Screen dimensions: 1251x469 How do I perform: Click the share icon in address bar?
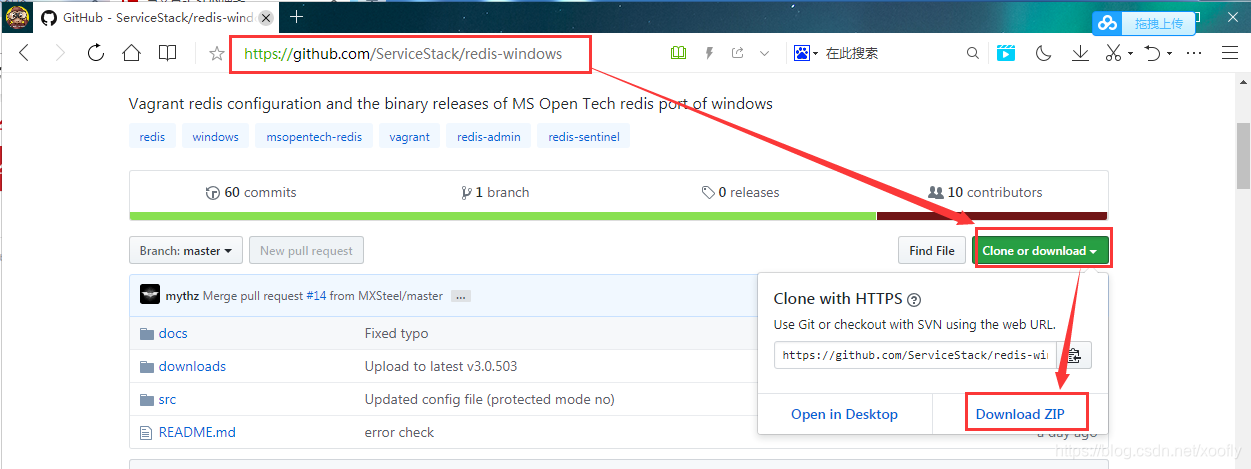738,54
